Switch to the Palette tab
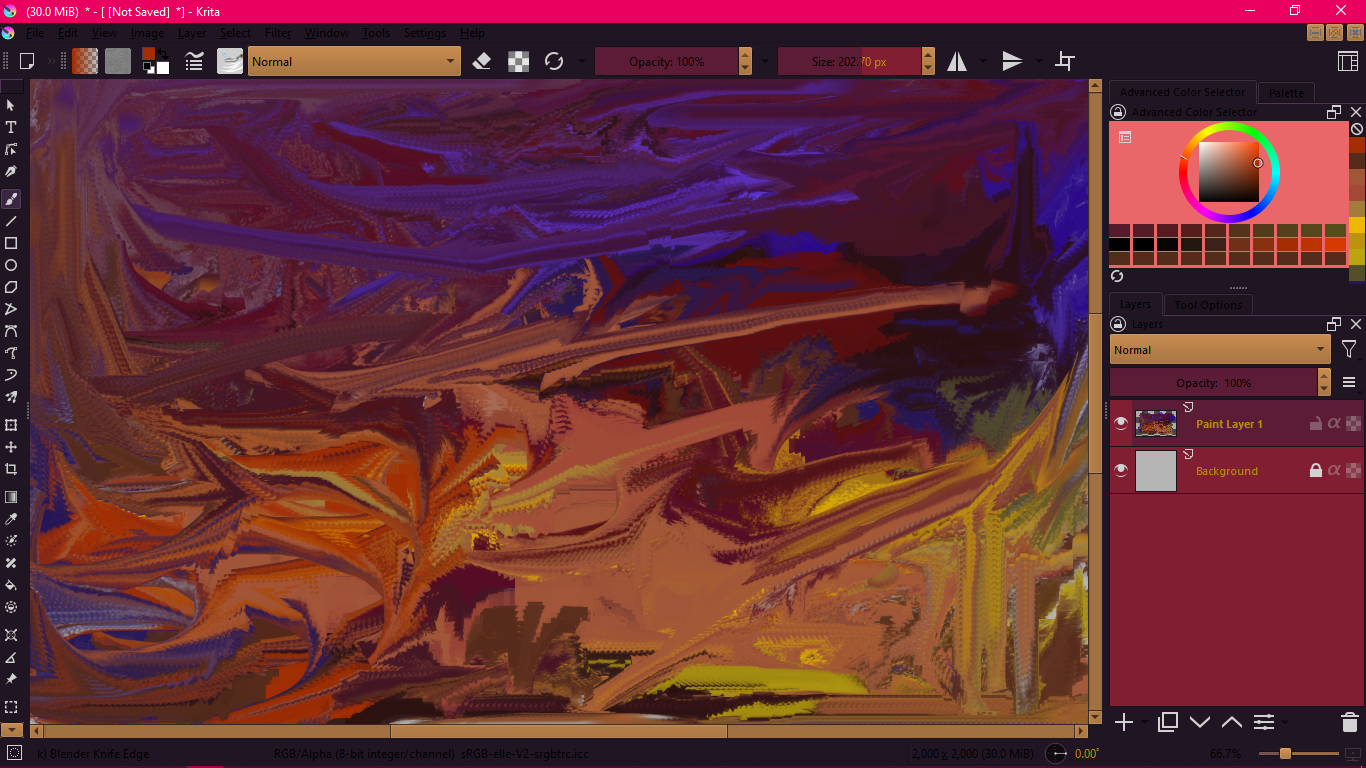Image resolution: width=1366 pixels, height=768 pixels. pos(1286,92)
